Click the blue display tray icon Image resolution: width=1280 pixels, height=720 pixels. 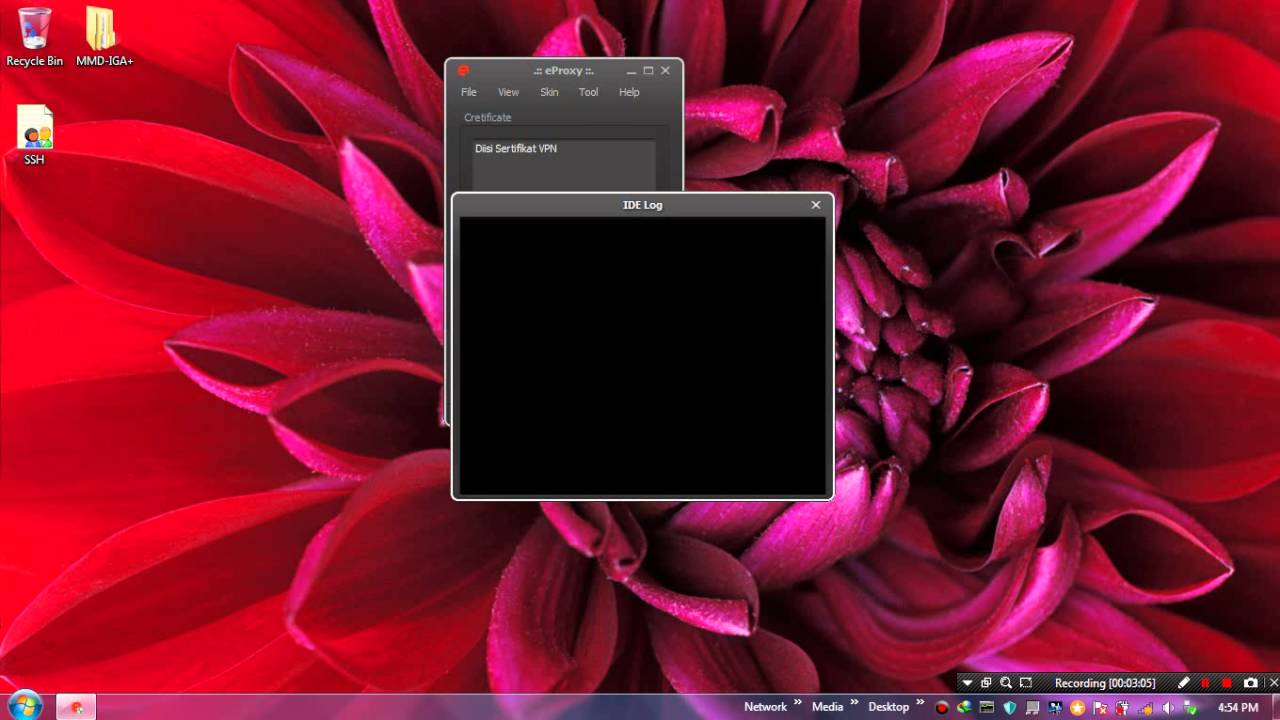[1055, 707]
